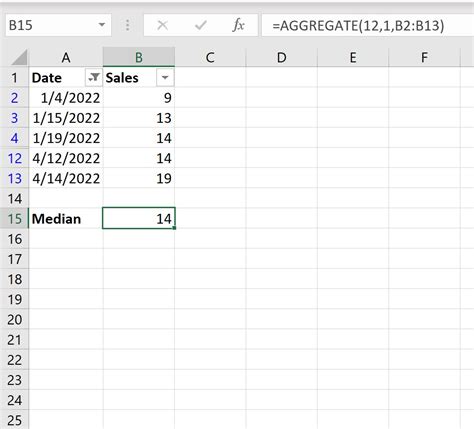Select column A header
The image size is (474, 429).
point(66,57)
